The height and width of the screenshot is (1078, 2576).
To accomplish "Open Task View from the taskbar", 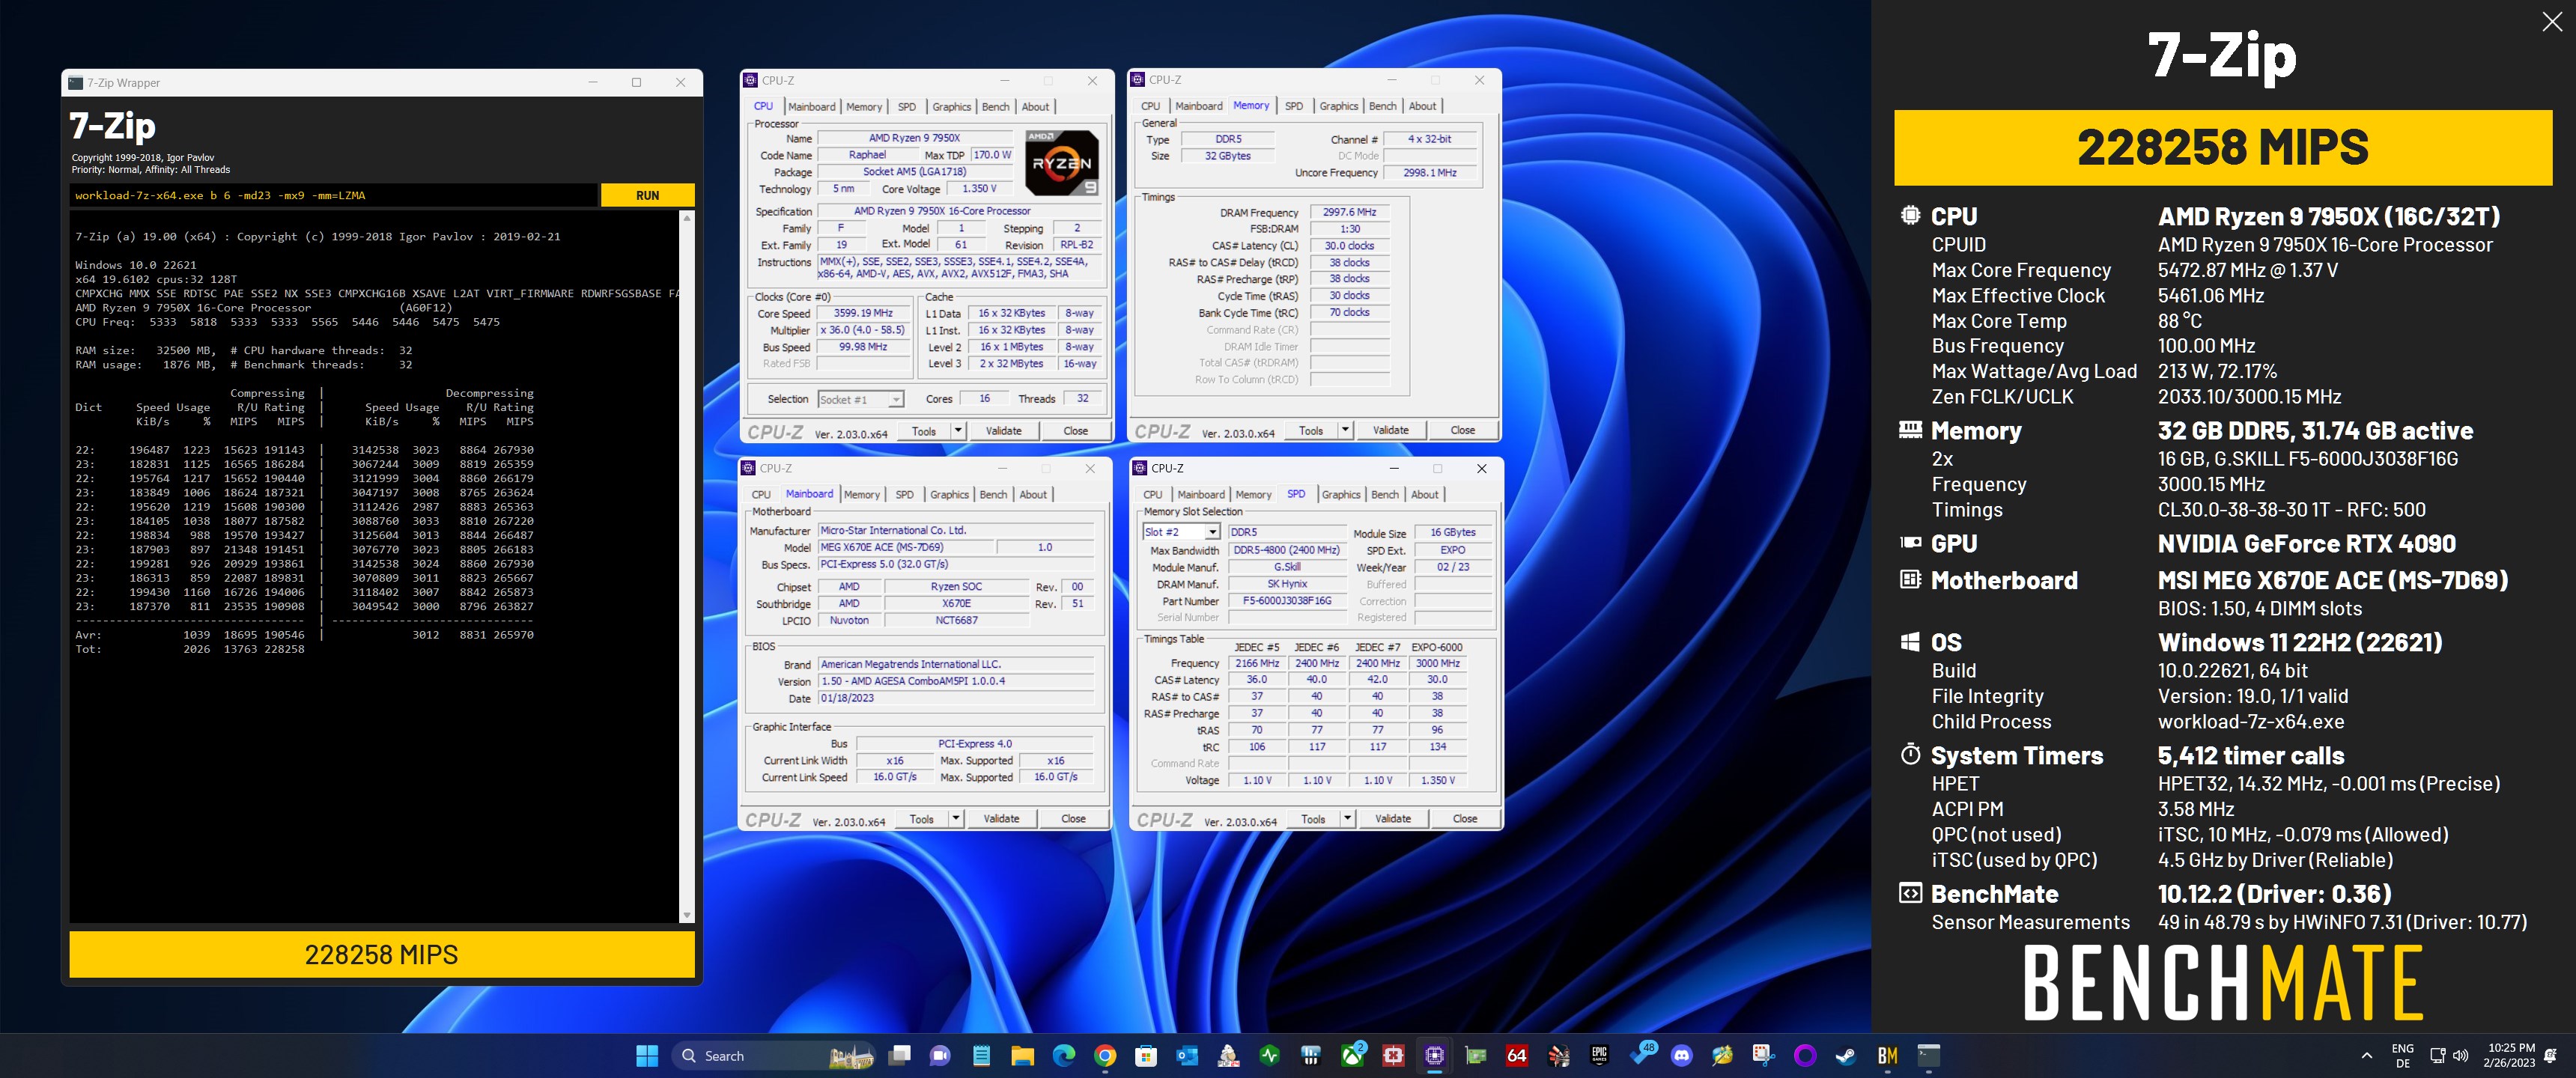I will pos(900,1055).
